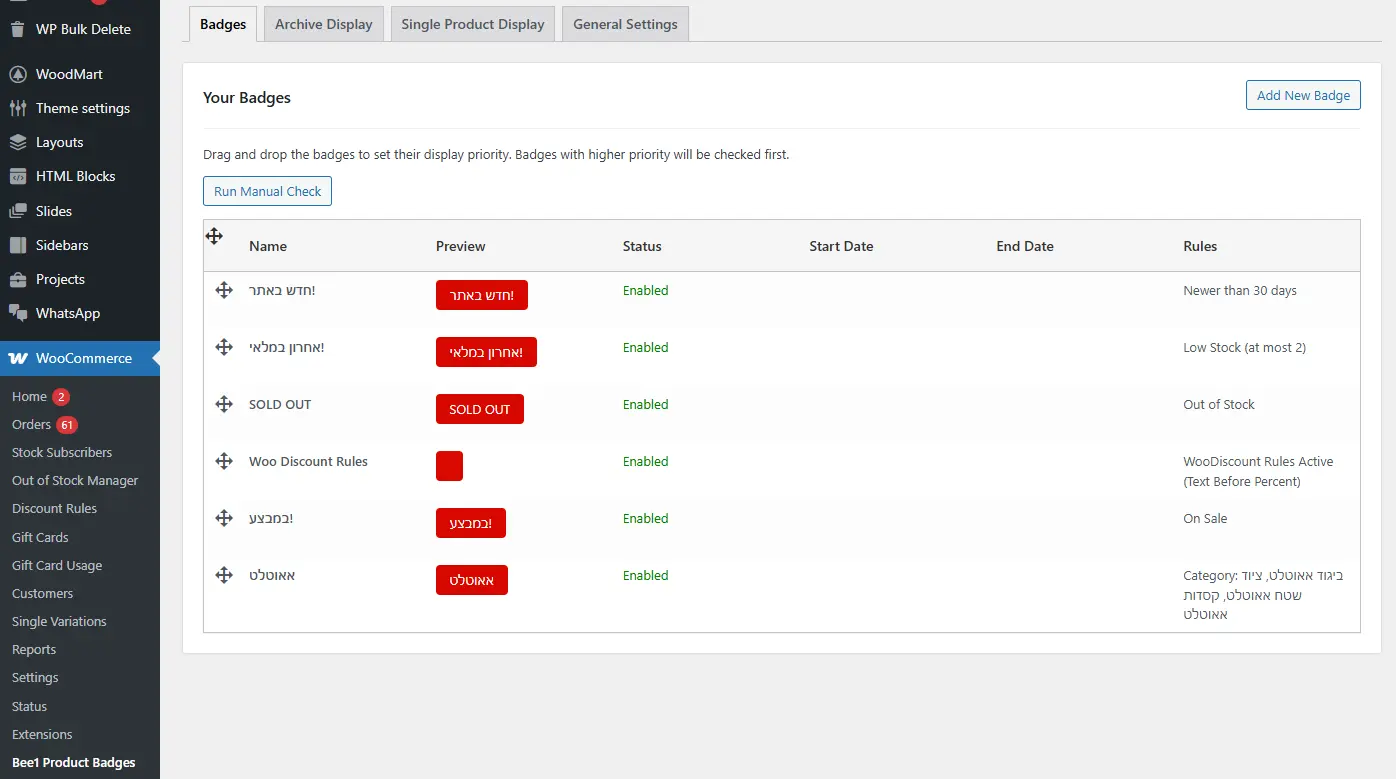Click the WP Bulk Delete trash icon
This screenshot has width=1396, height=779.
tap(18, 29)
